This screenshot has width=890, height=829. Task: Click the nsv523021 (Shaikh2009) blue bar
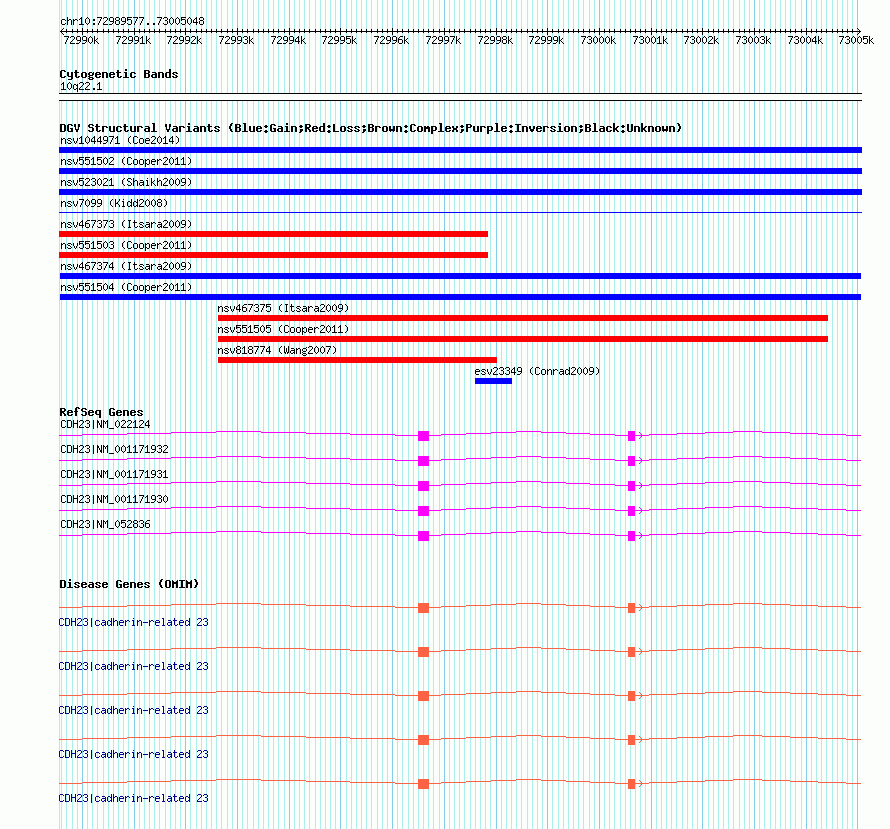click(x=460, y=192)
